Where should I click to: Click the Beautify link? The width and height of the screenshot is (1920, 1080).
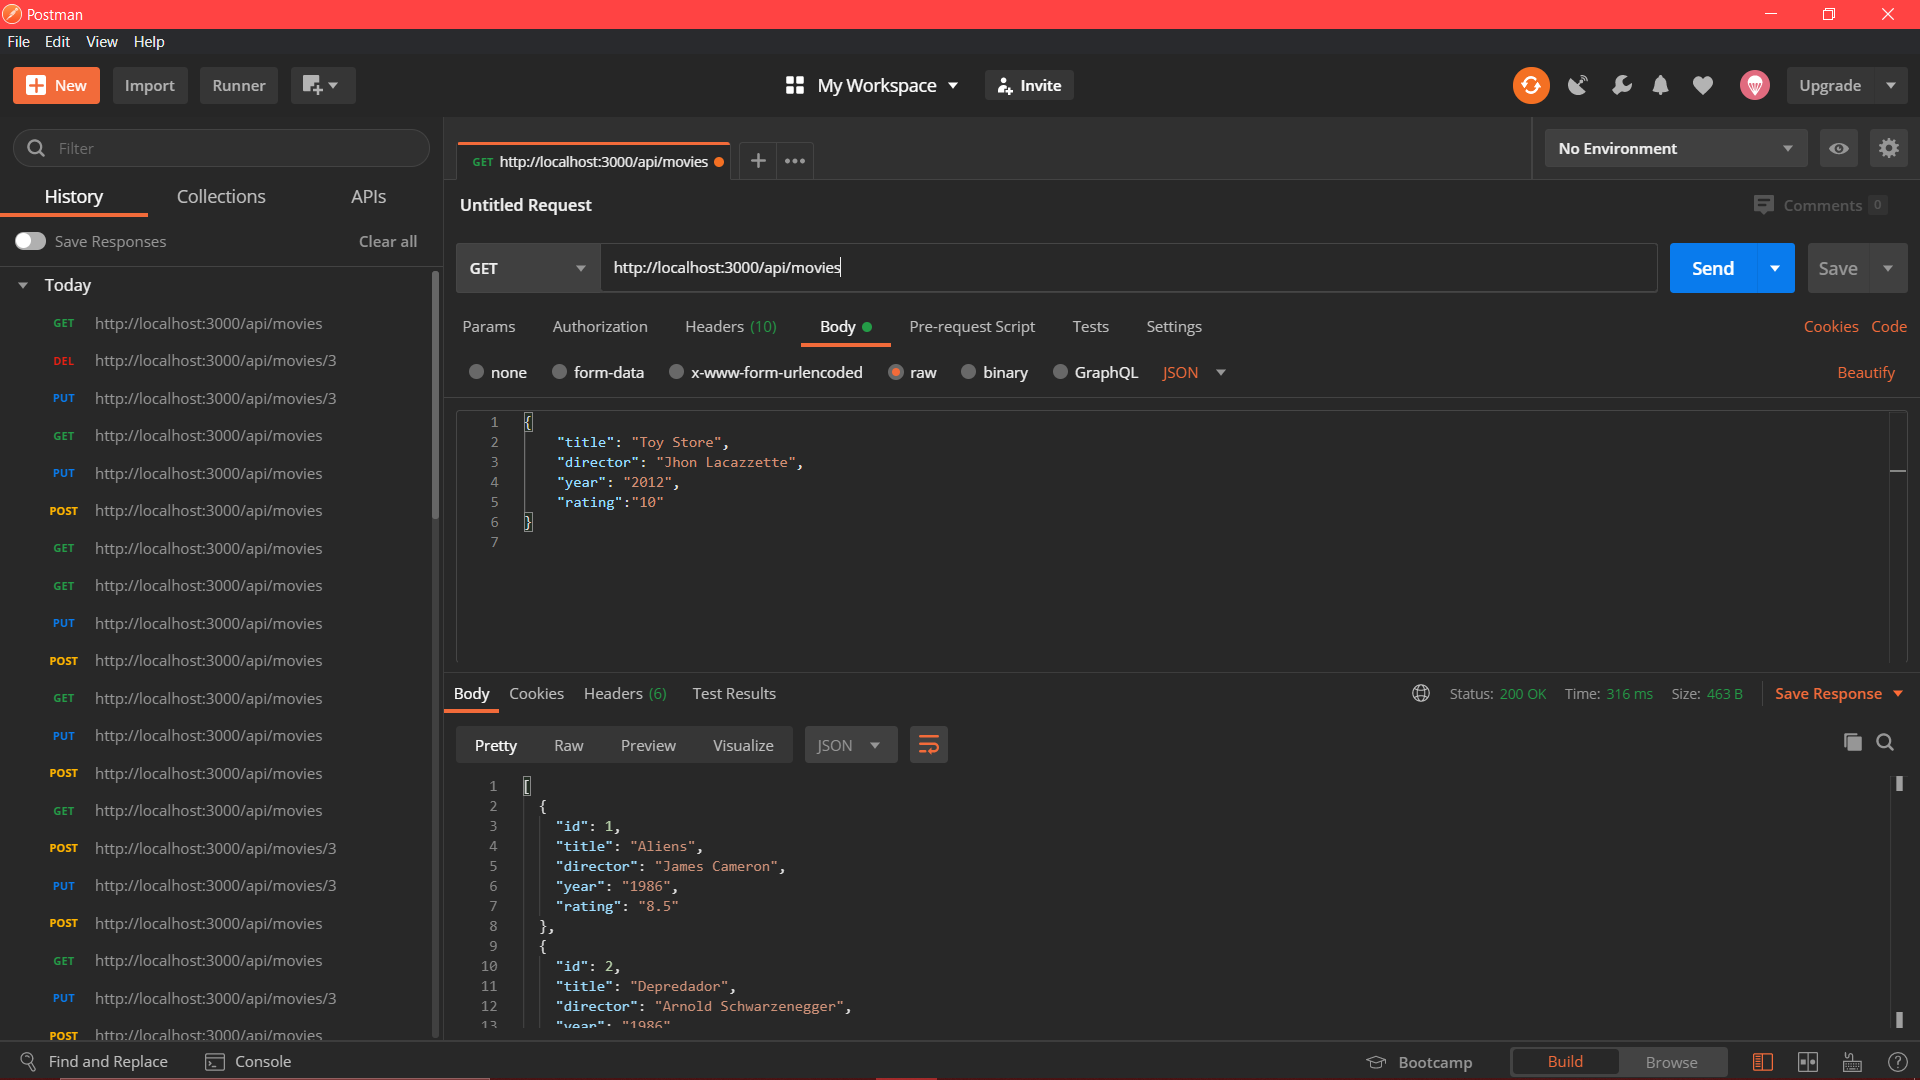[1865, 372]
